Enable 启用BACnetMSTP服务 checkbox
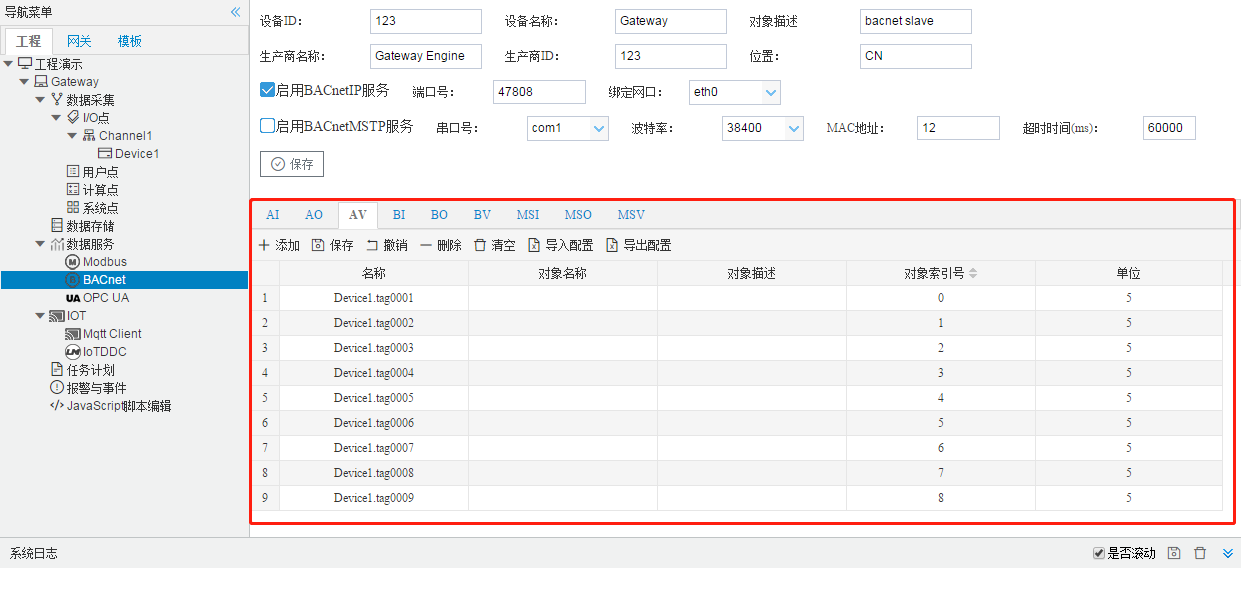The height and width of the screenshot is (590, 1241). coord(267,126)
